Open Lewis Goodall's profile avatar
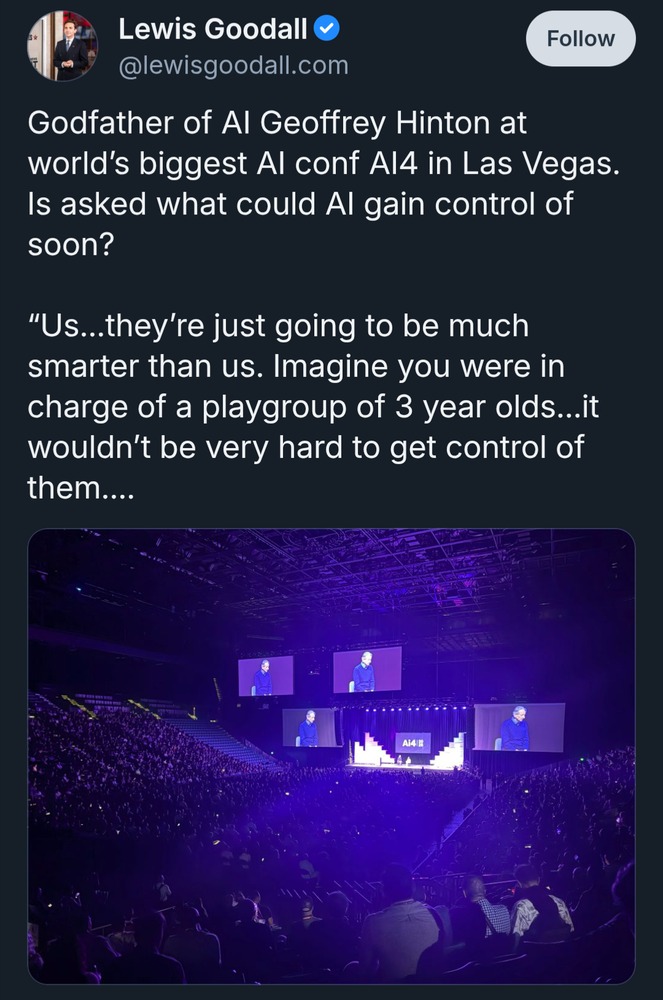 coord(62,46)
